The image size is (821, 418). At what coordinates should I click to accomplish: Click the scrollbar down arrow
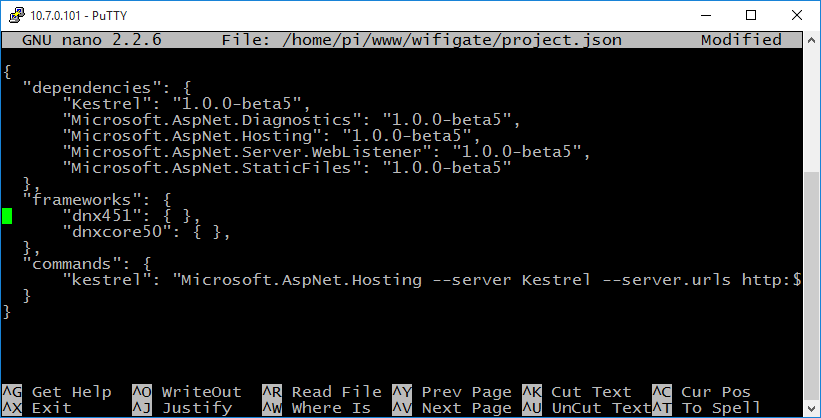(812, 408)
